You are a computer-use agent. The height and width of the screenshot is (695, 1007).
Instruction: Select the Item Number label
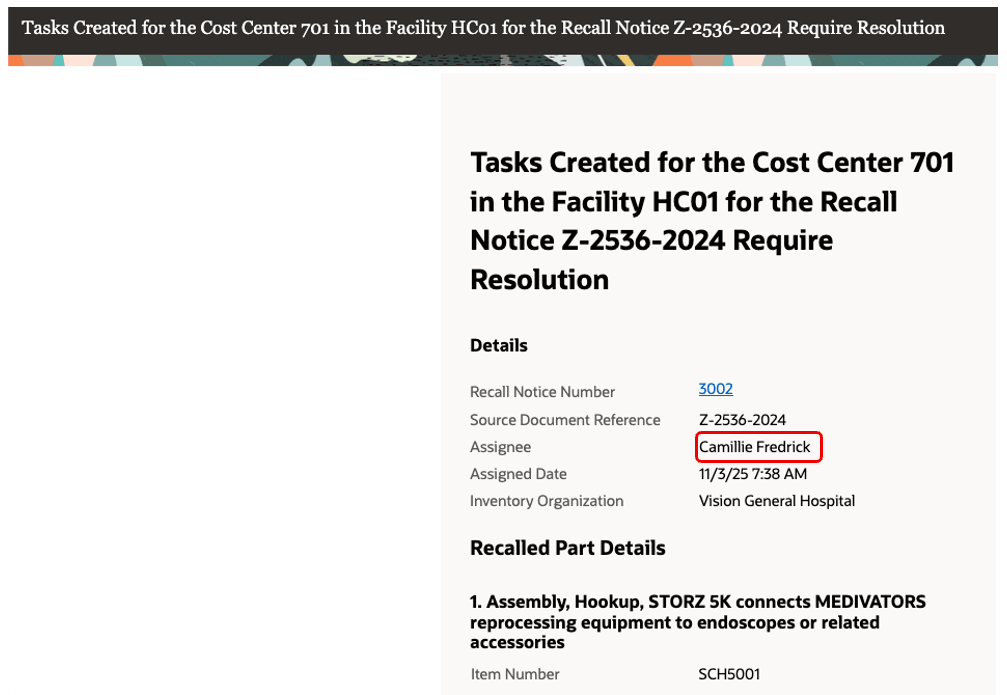click(x=514, y=674)
